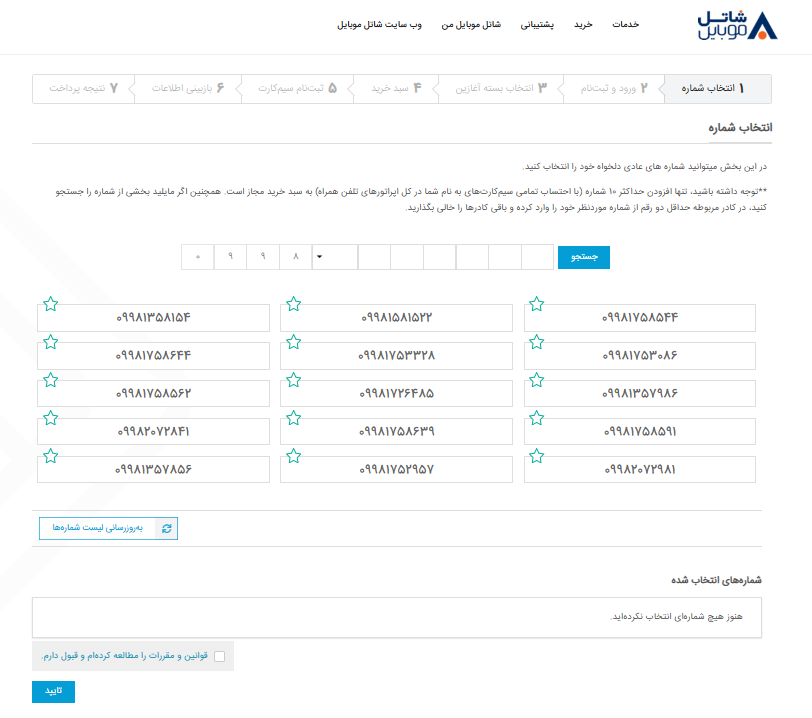Image resolution: width=812 pixels, height=718 pixels.
Task: Choose phone number ۰۹۹۸۱۷۲۶۴۸۵
Action: tap(396, 394)
